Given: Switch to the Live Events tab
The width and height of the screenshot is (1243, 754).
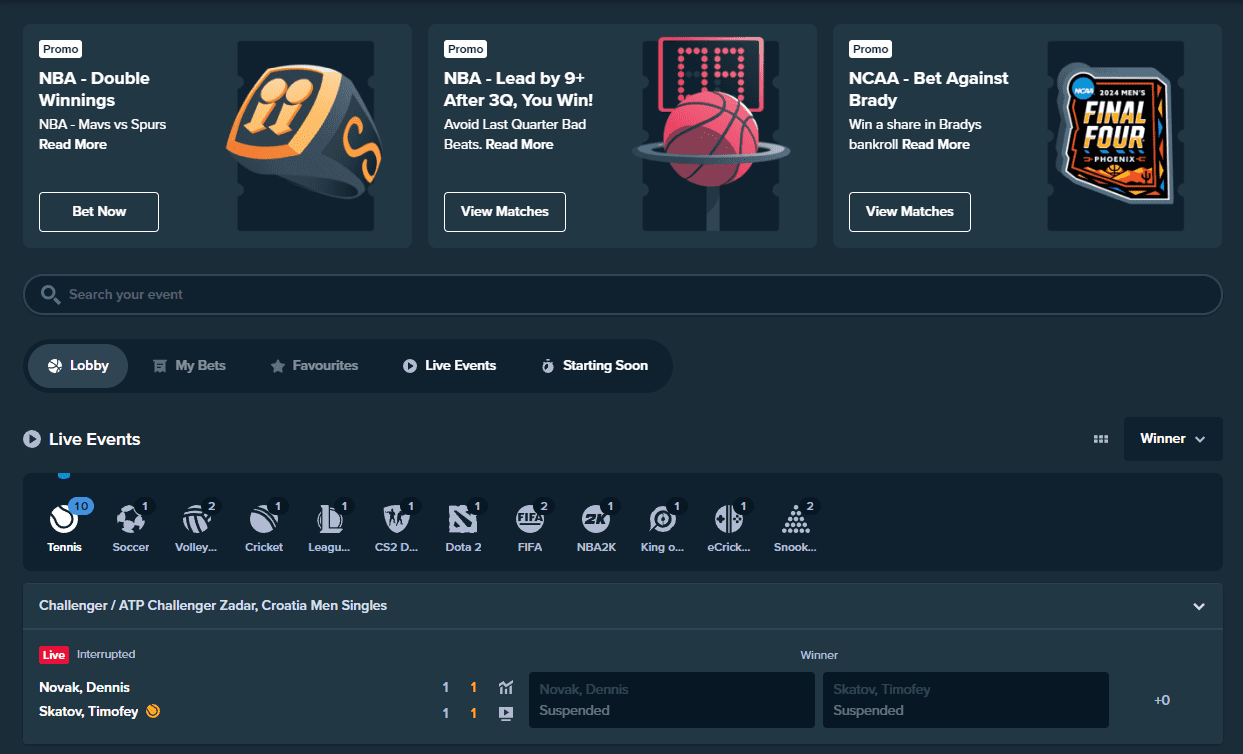Looking at the screenshot, I should [449, 366].
